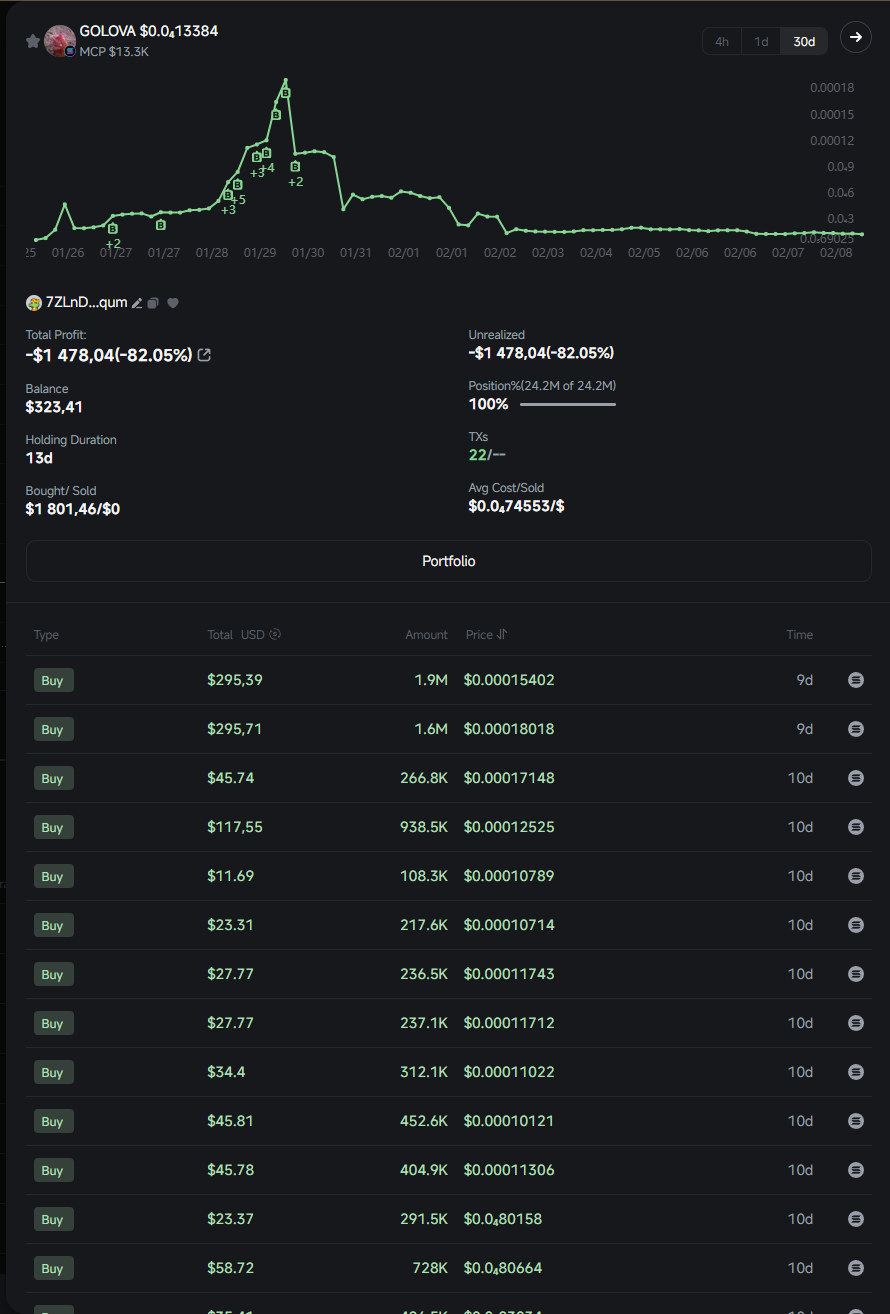Click the peak buy marker on chart
This screenshot has height=1314, width=890.
click(286, 92)
